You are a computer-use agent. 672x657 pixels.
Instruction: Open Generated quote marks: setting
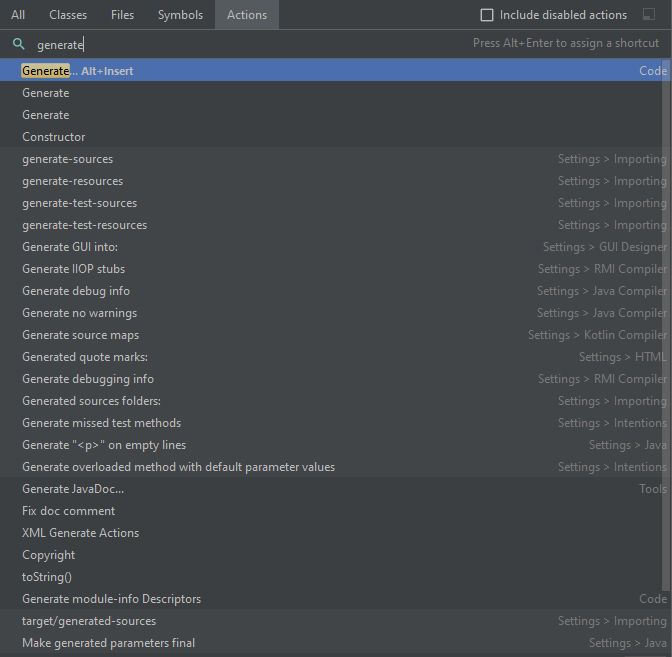(x=335, y=357)
